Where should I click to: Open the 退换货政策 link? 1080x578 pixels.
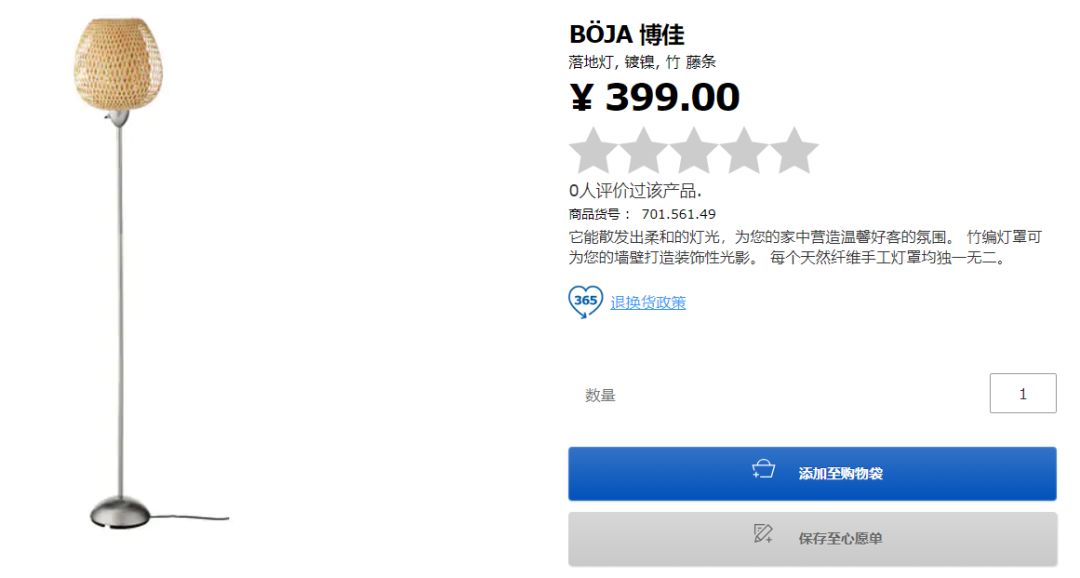tap(649, 302)
